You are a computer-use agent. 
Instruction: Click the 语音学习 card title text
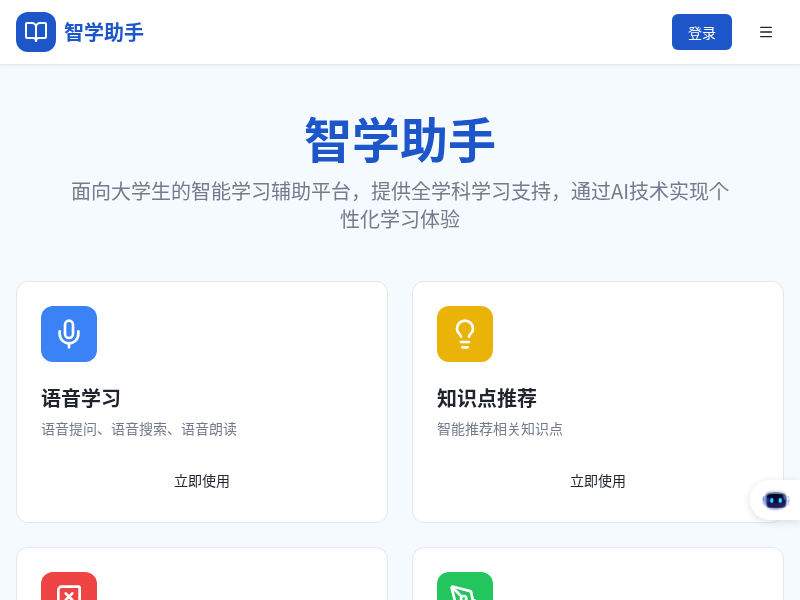coord(80,398)
